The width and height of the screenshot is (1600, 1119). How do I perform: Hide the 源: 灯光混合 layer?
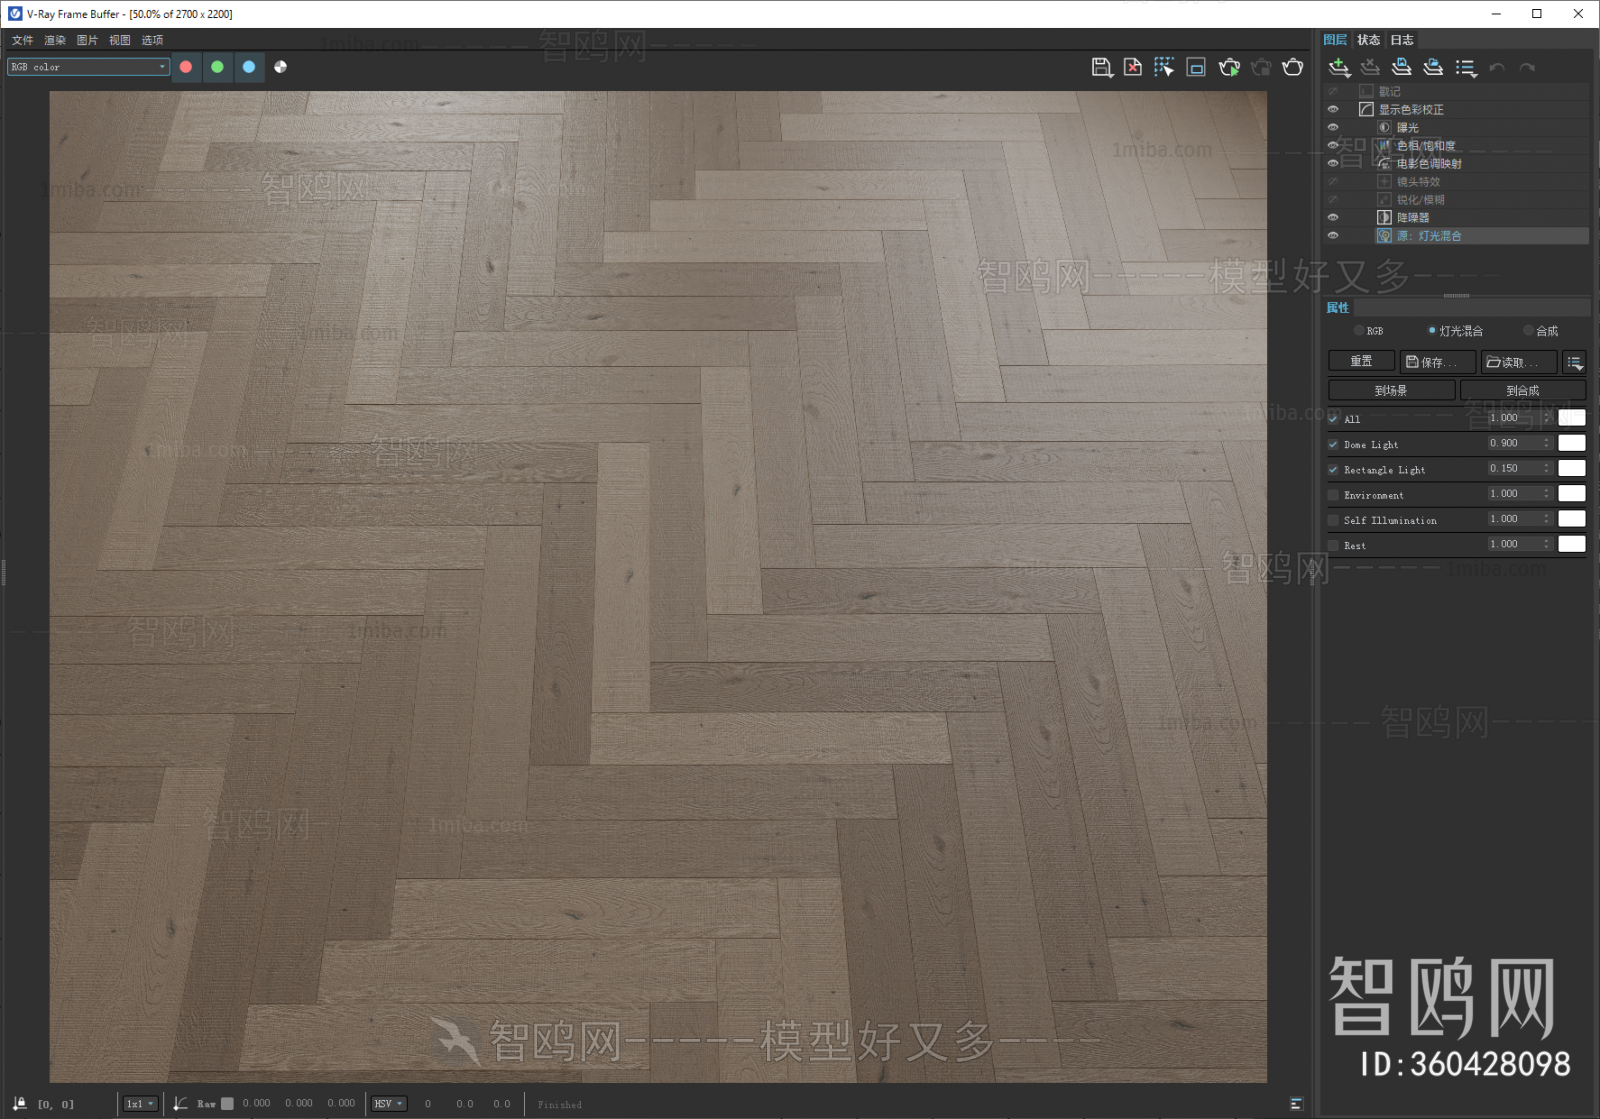point(1333,235)
